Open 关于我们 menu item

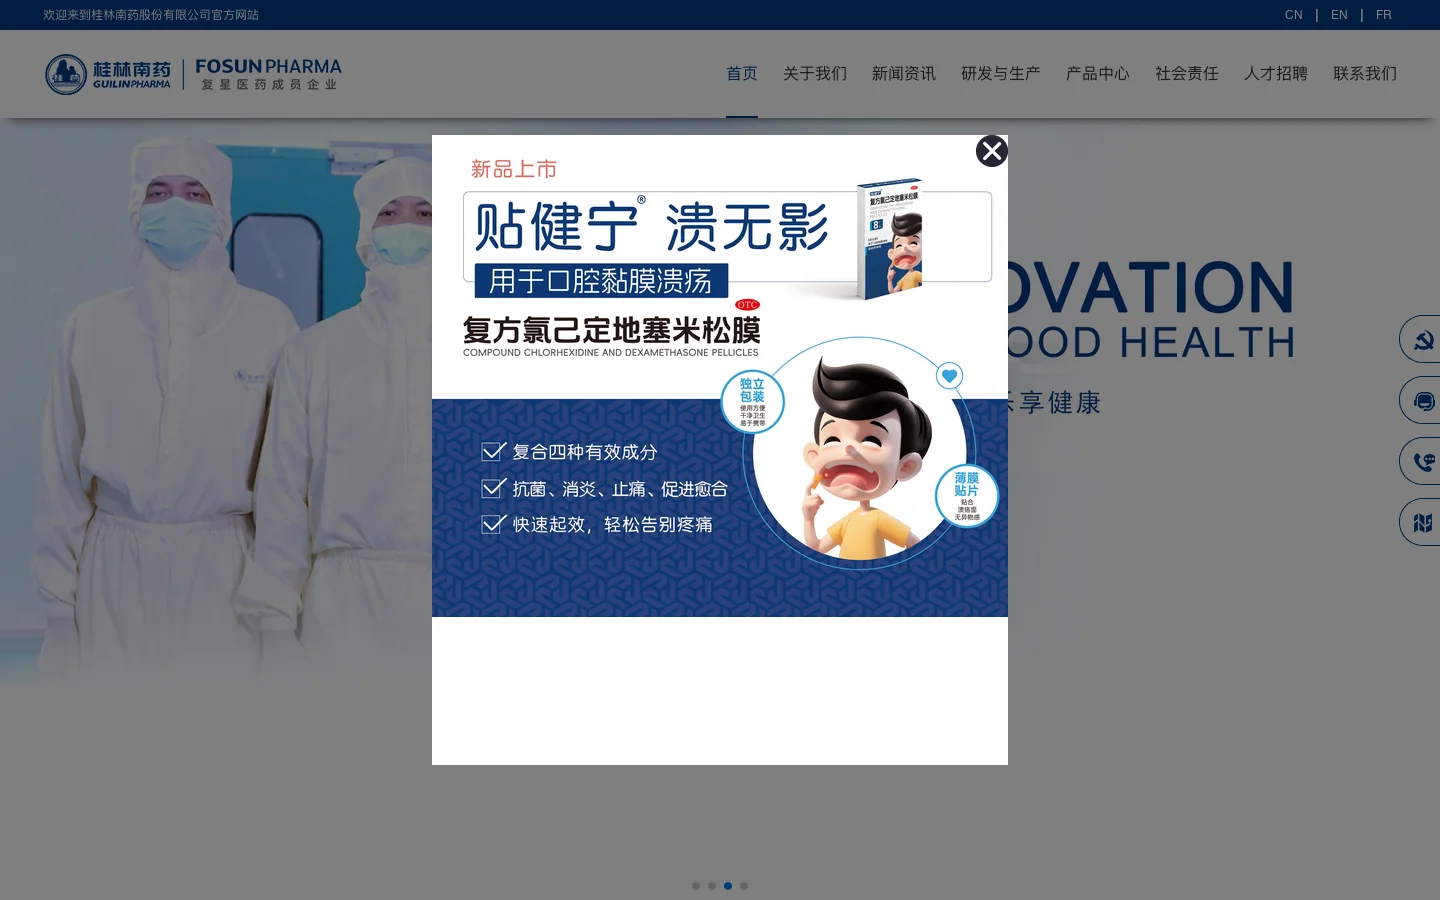tap(815, 74)
